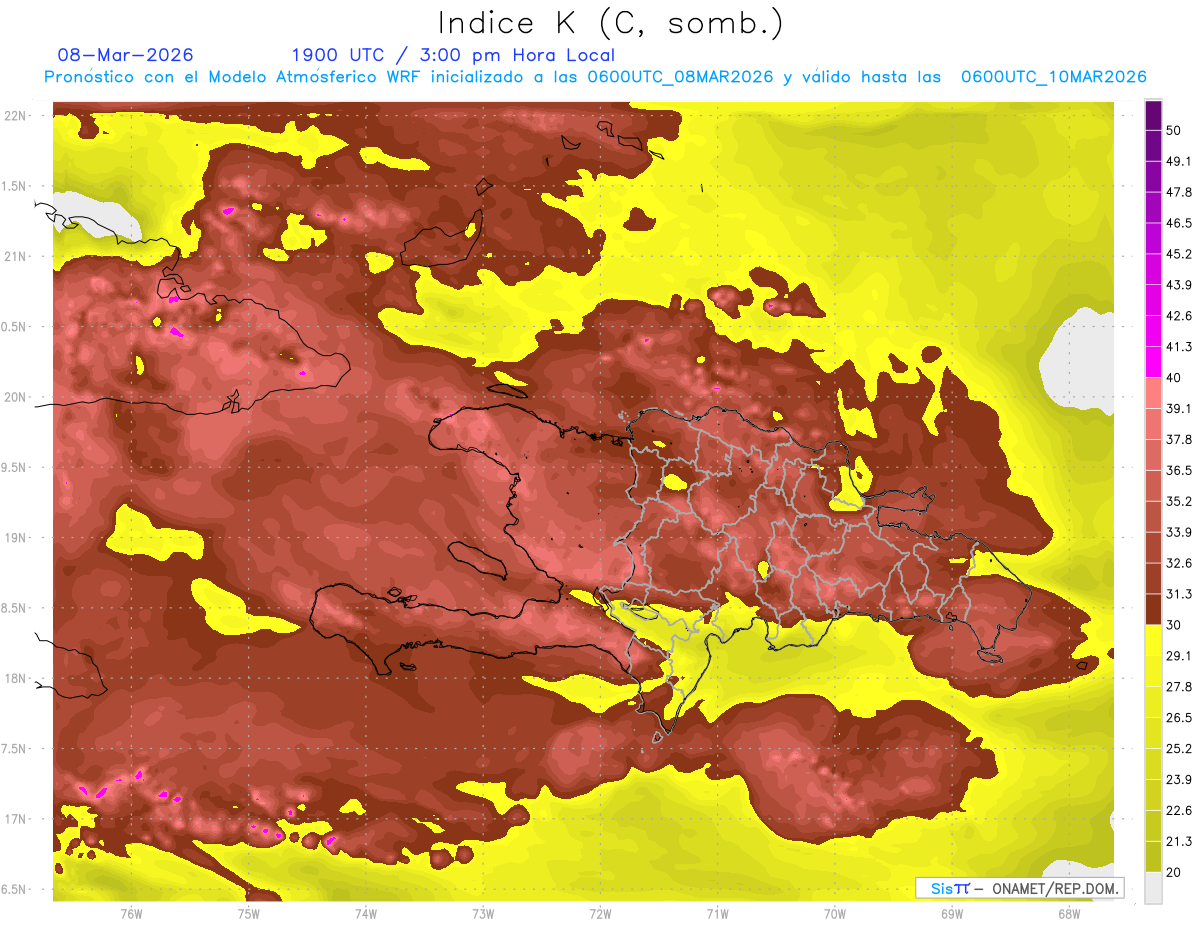Click the legend value "22.6"

click(1179, 811)
